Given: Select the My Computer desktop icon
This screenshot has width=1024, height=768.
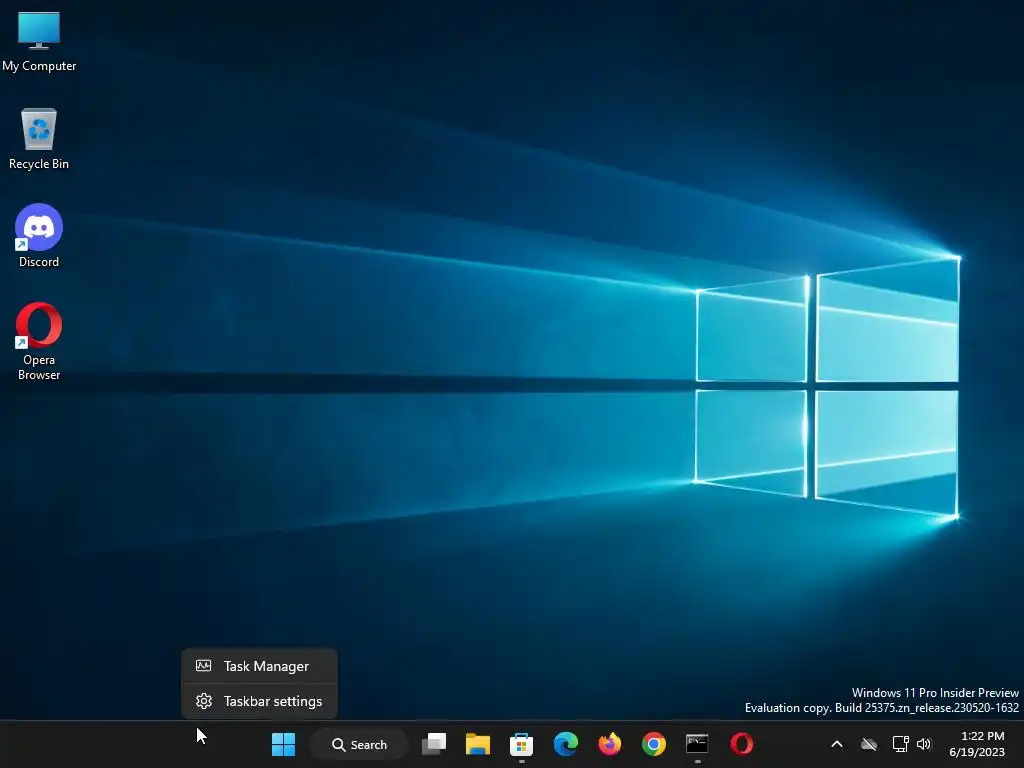Looking at the screenshot, I should [x=39, y=41].
